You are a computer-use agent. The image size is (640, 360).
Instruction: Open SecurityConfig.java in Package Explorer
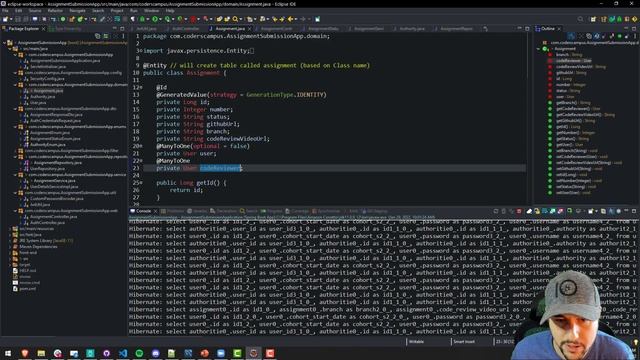[47, 79]
